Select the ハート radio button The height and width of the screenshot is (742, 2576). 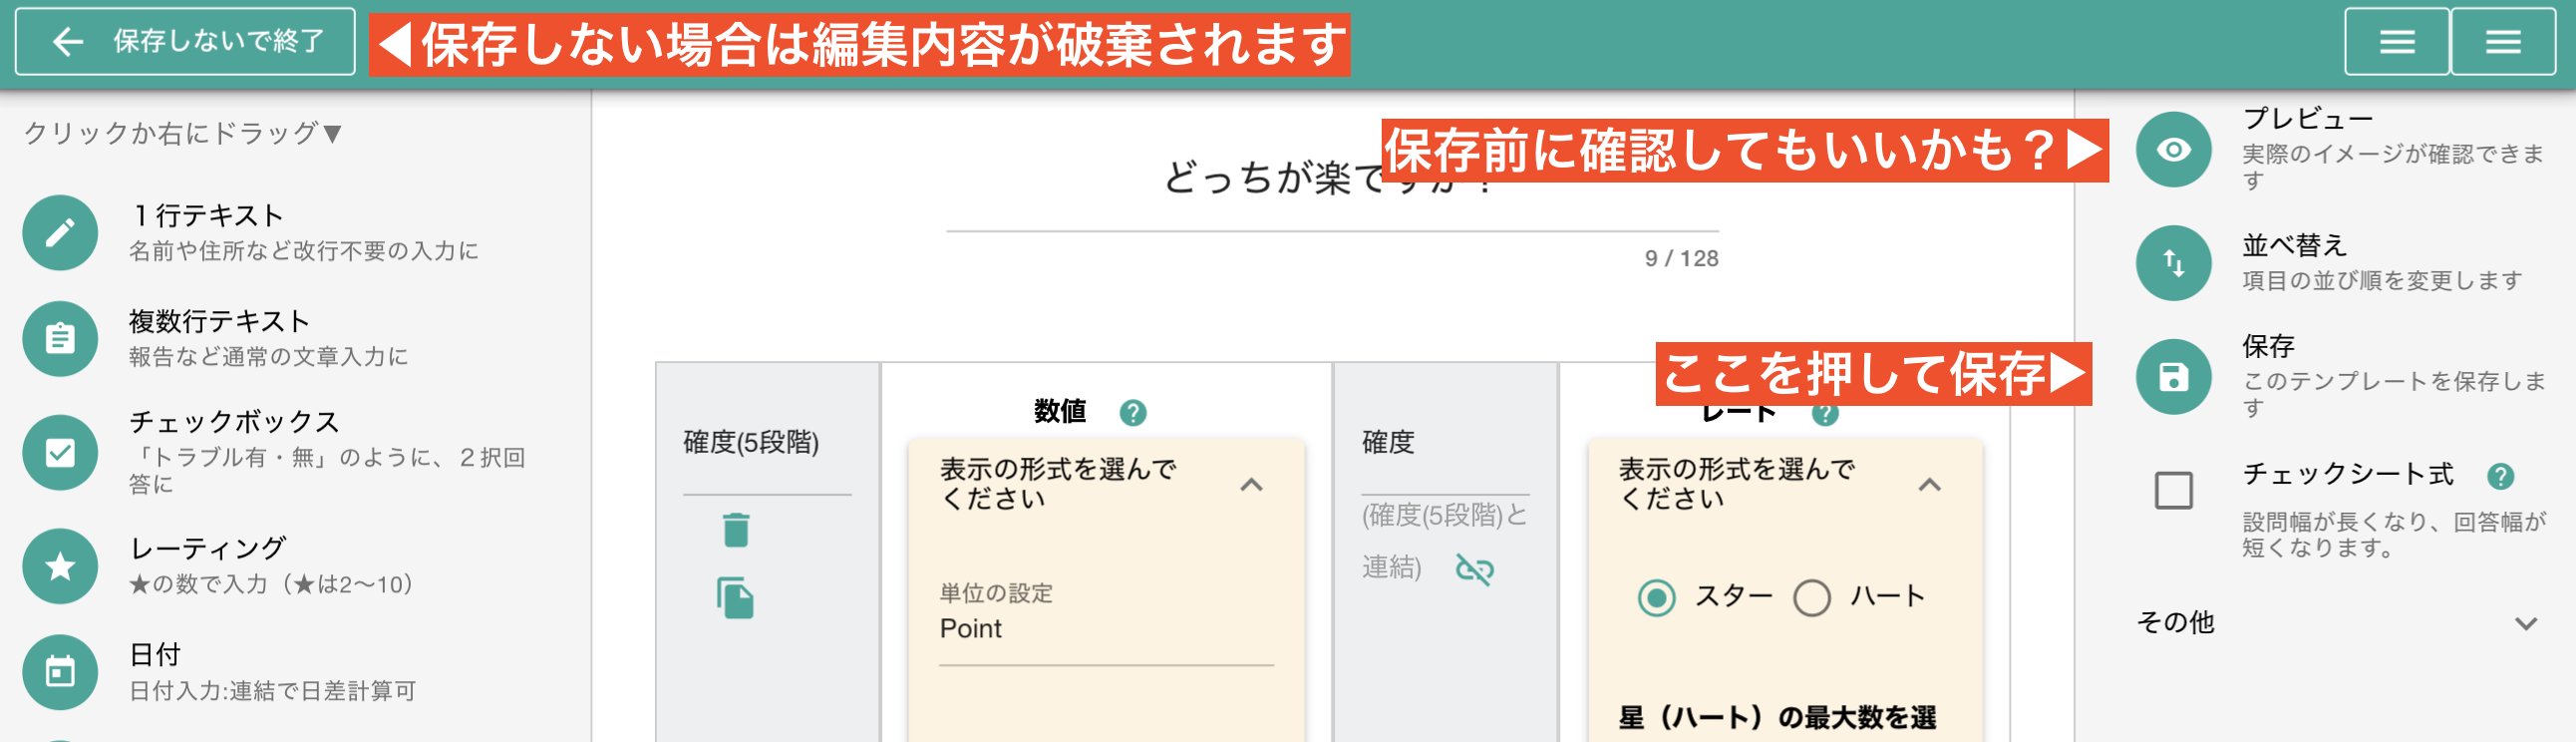click(1811, 598)
